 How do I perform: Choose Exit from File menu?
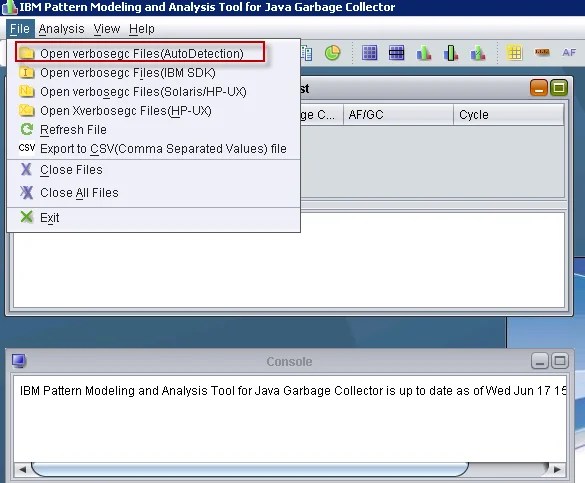click(153, 217)
